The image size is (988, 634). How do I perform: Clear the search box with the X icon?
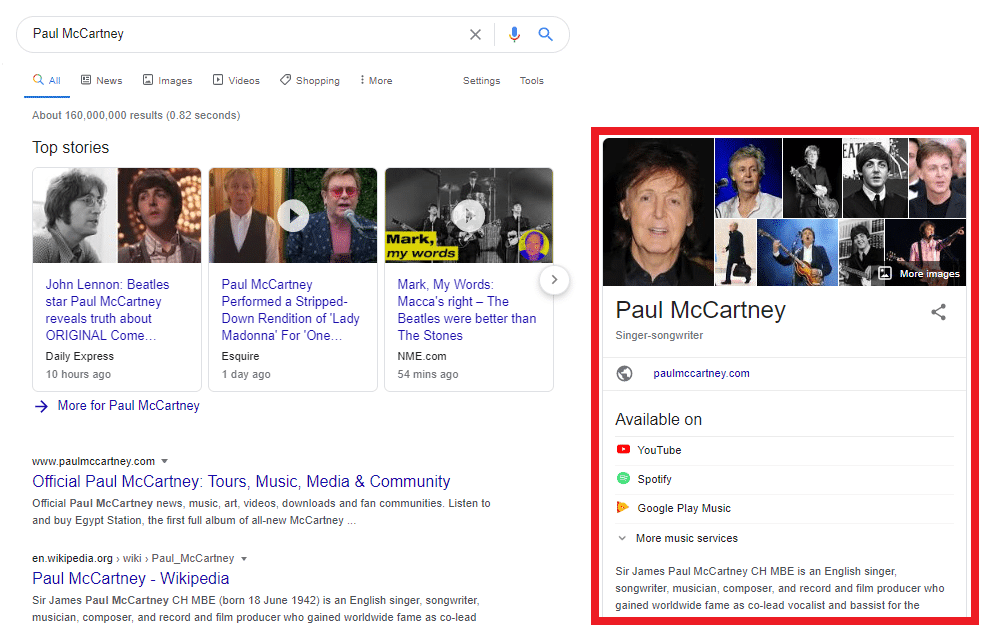click(475, 34)
